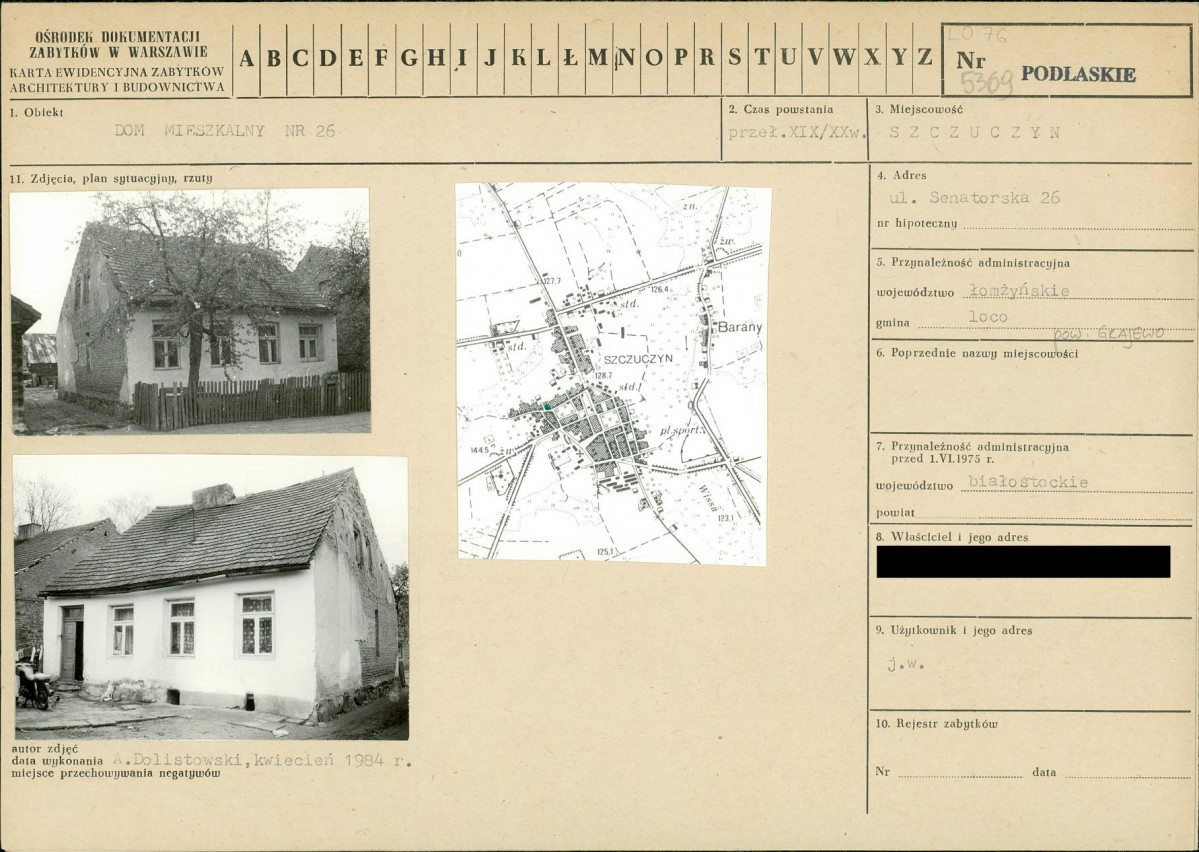Screen dimensions: 1199x852
Task: Open the bottom photo of the white house
Action: [x=211, y=597]
